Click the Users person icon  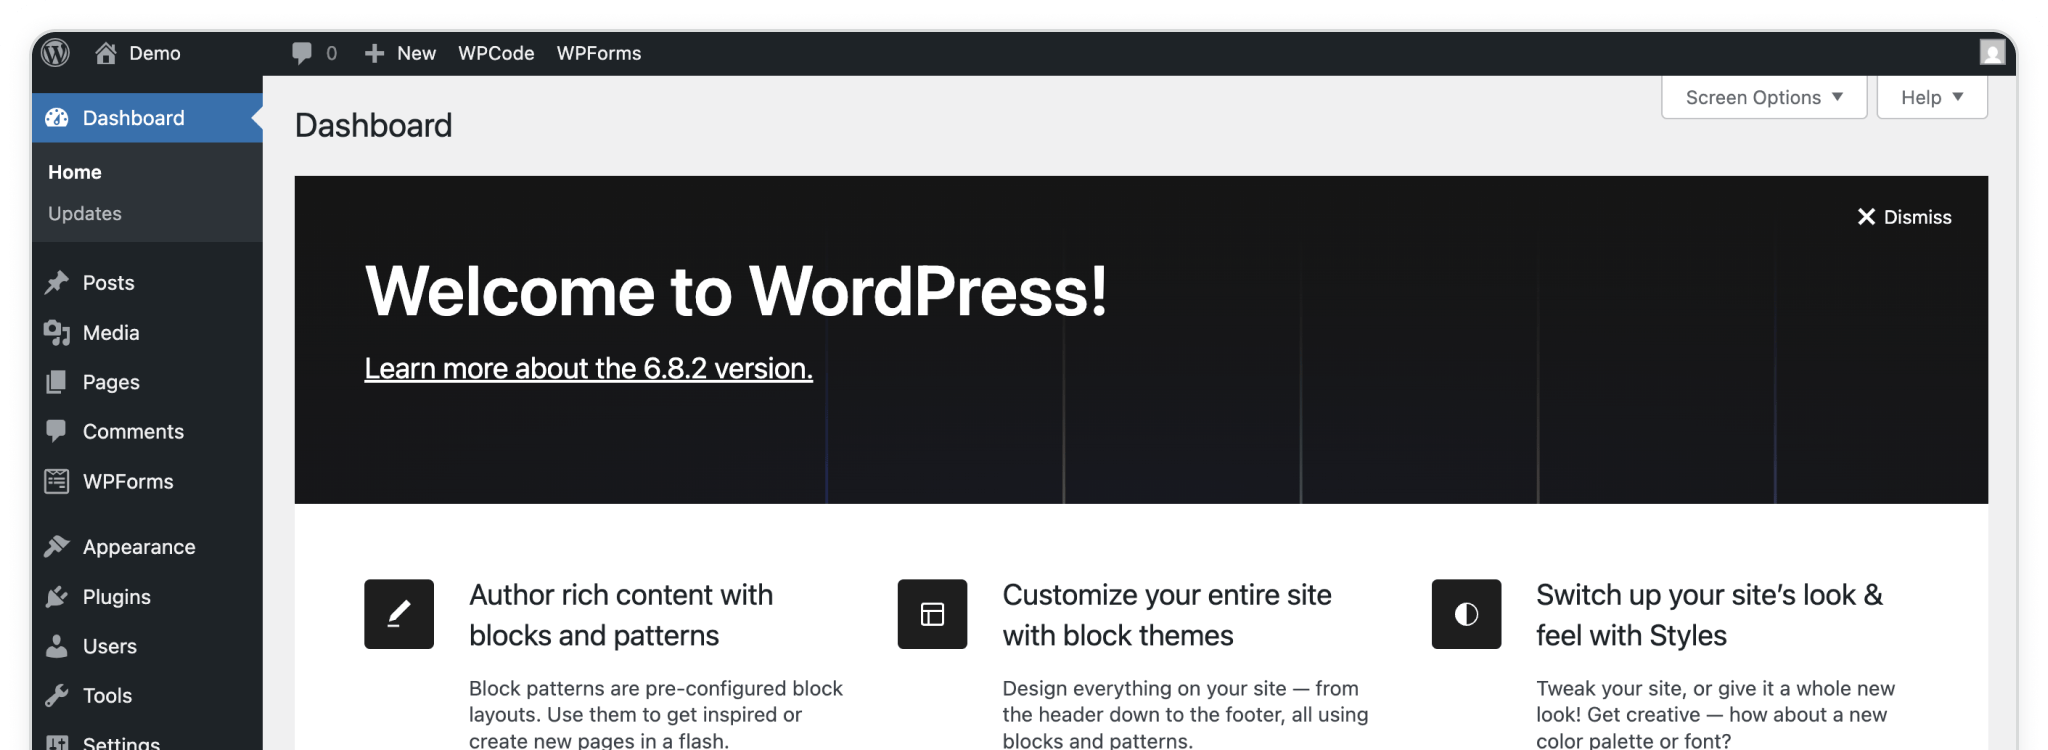click(x=57, y=646)
